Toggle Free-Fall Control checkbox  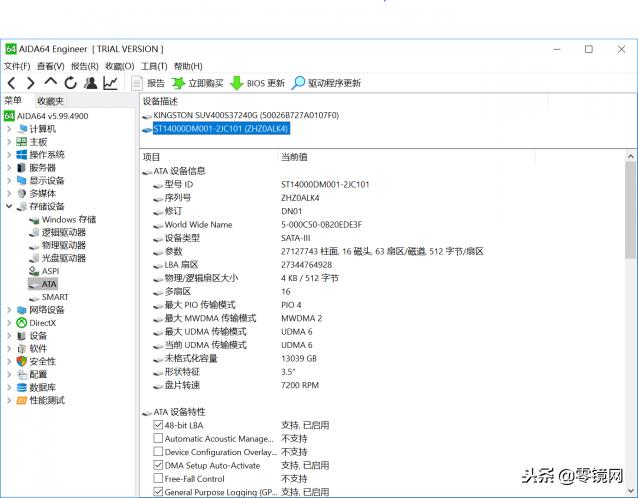tap(158, 478)
